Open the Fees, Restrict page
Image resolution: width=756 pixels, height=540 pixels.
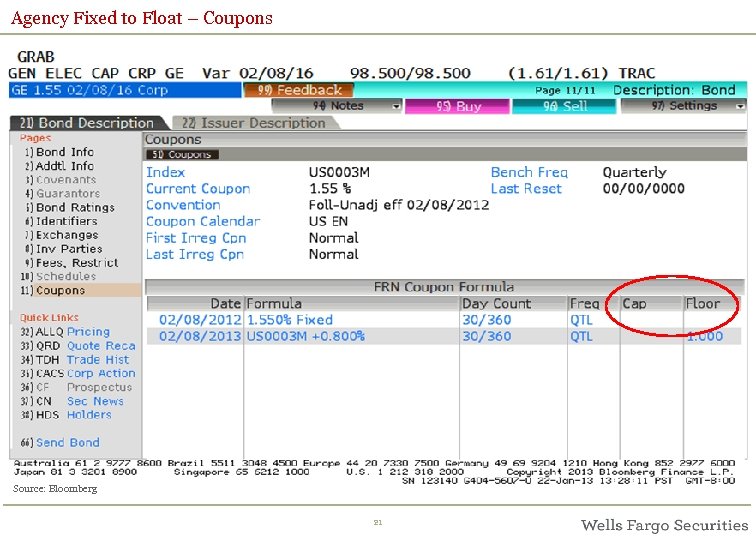tap(71, 263)
